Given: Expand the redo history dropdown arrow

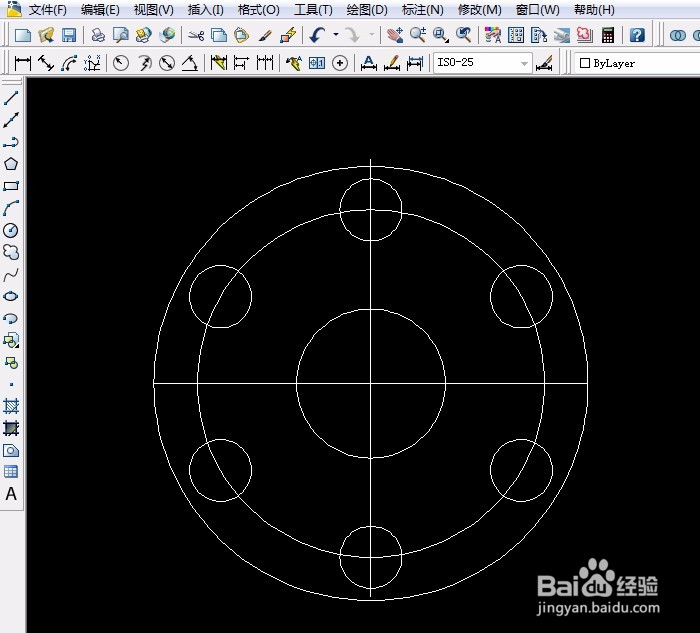Looking at the screenshot, I should point(371,34).
